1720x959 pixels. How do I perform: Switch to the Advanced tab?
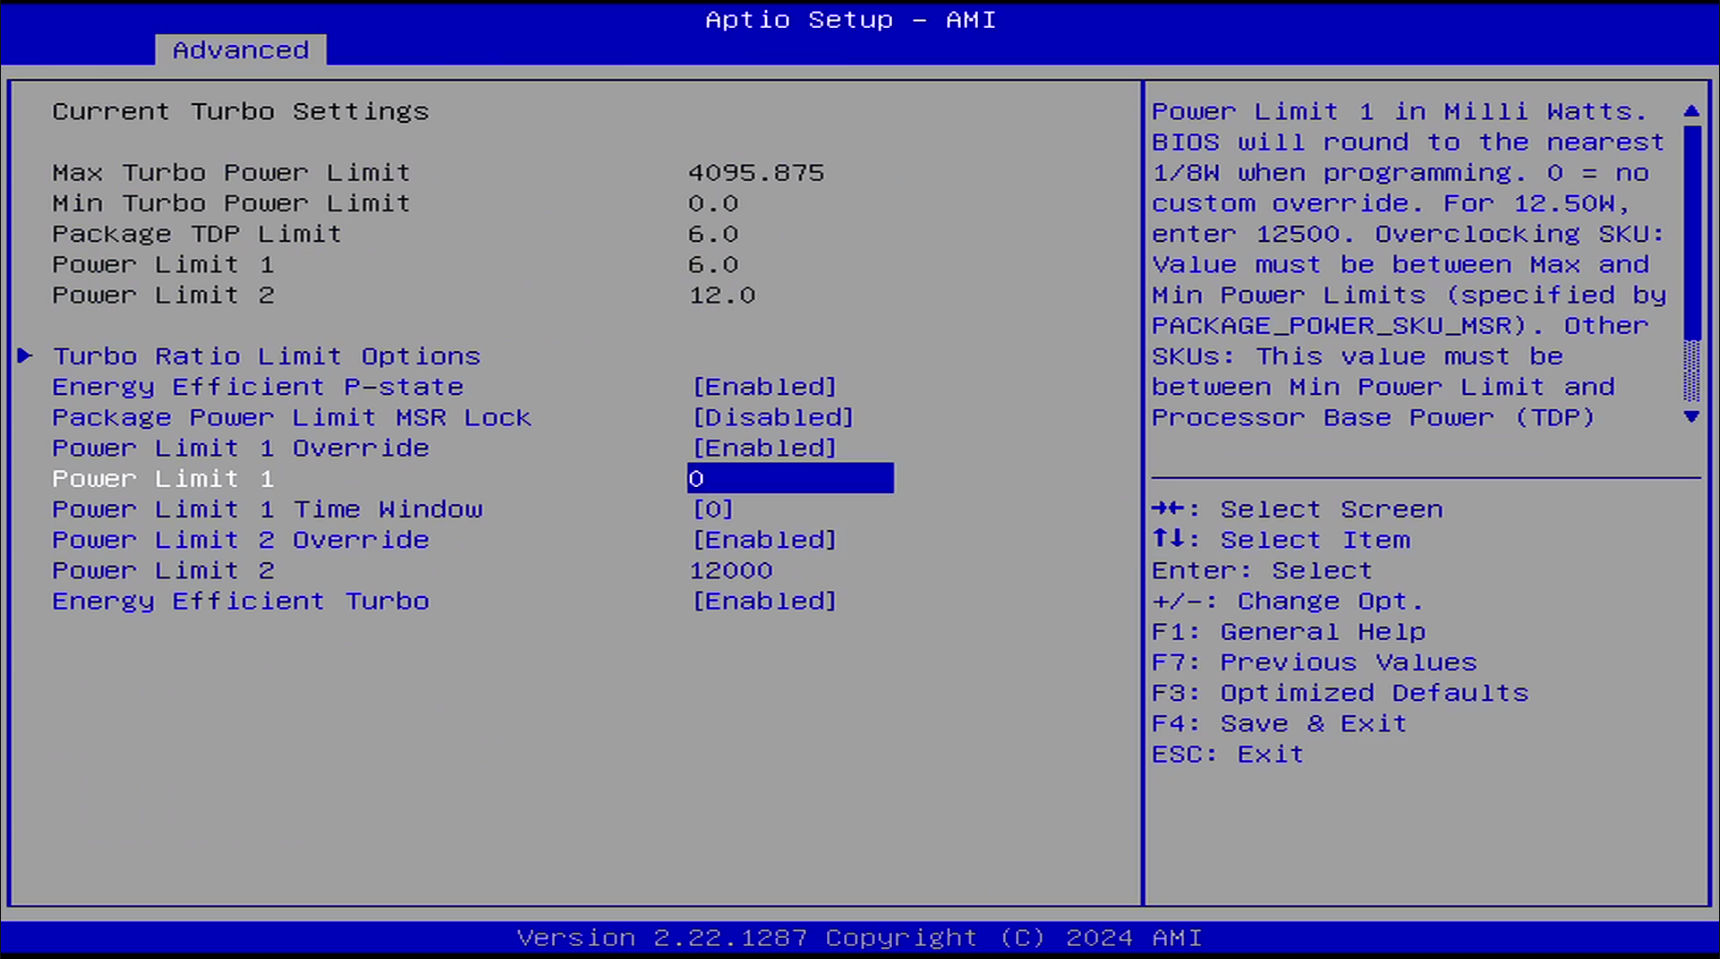[239, 49]
